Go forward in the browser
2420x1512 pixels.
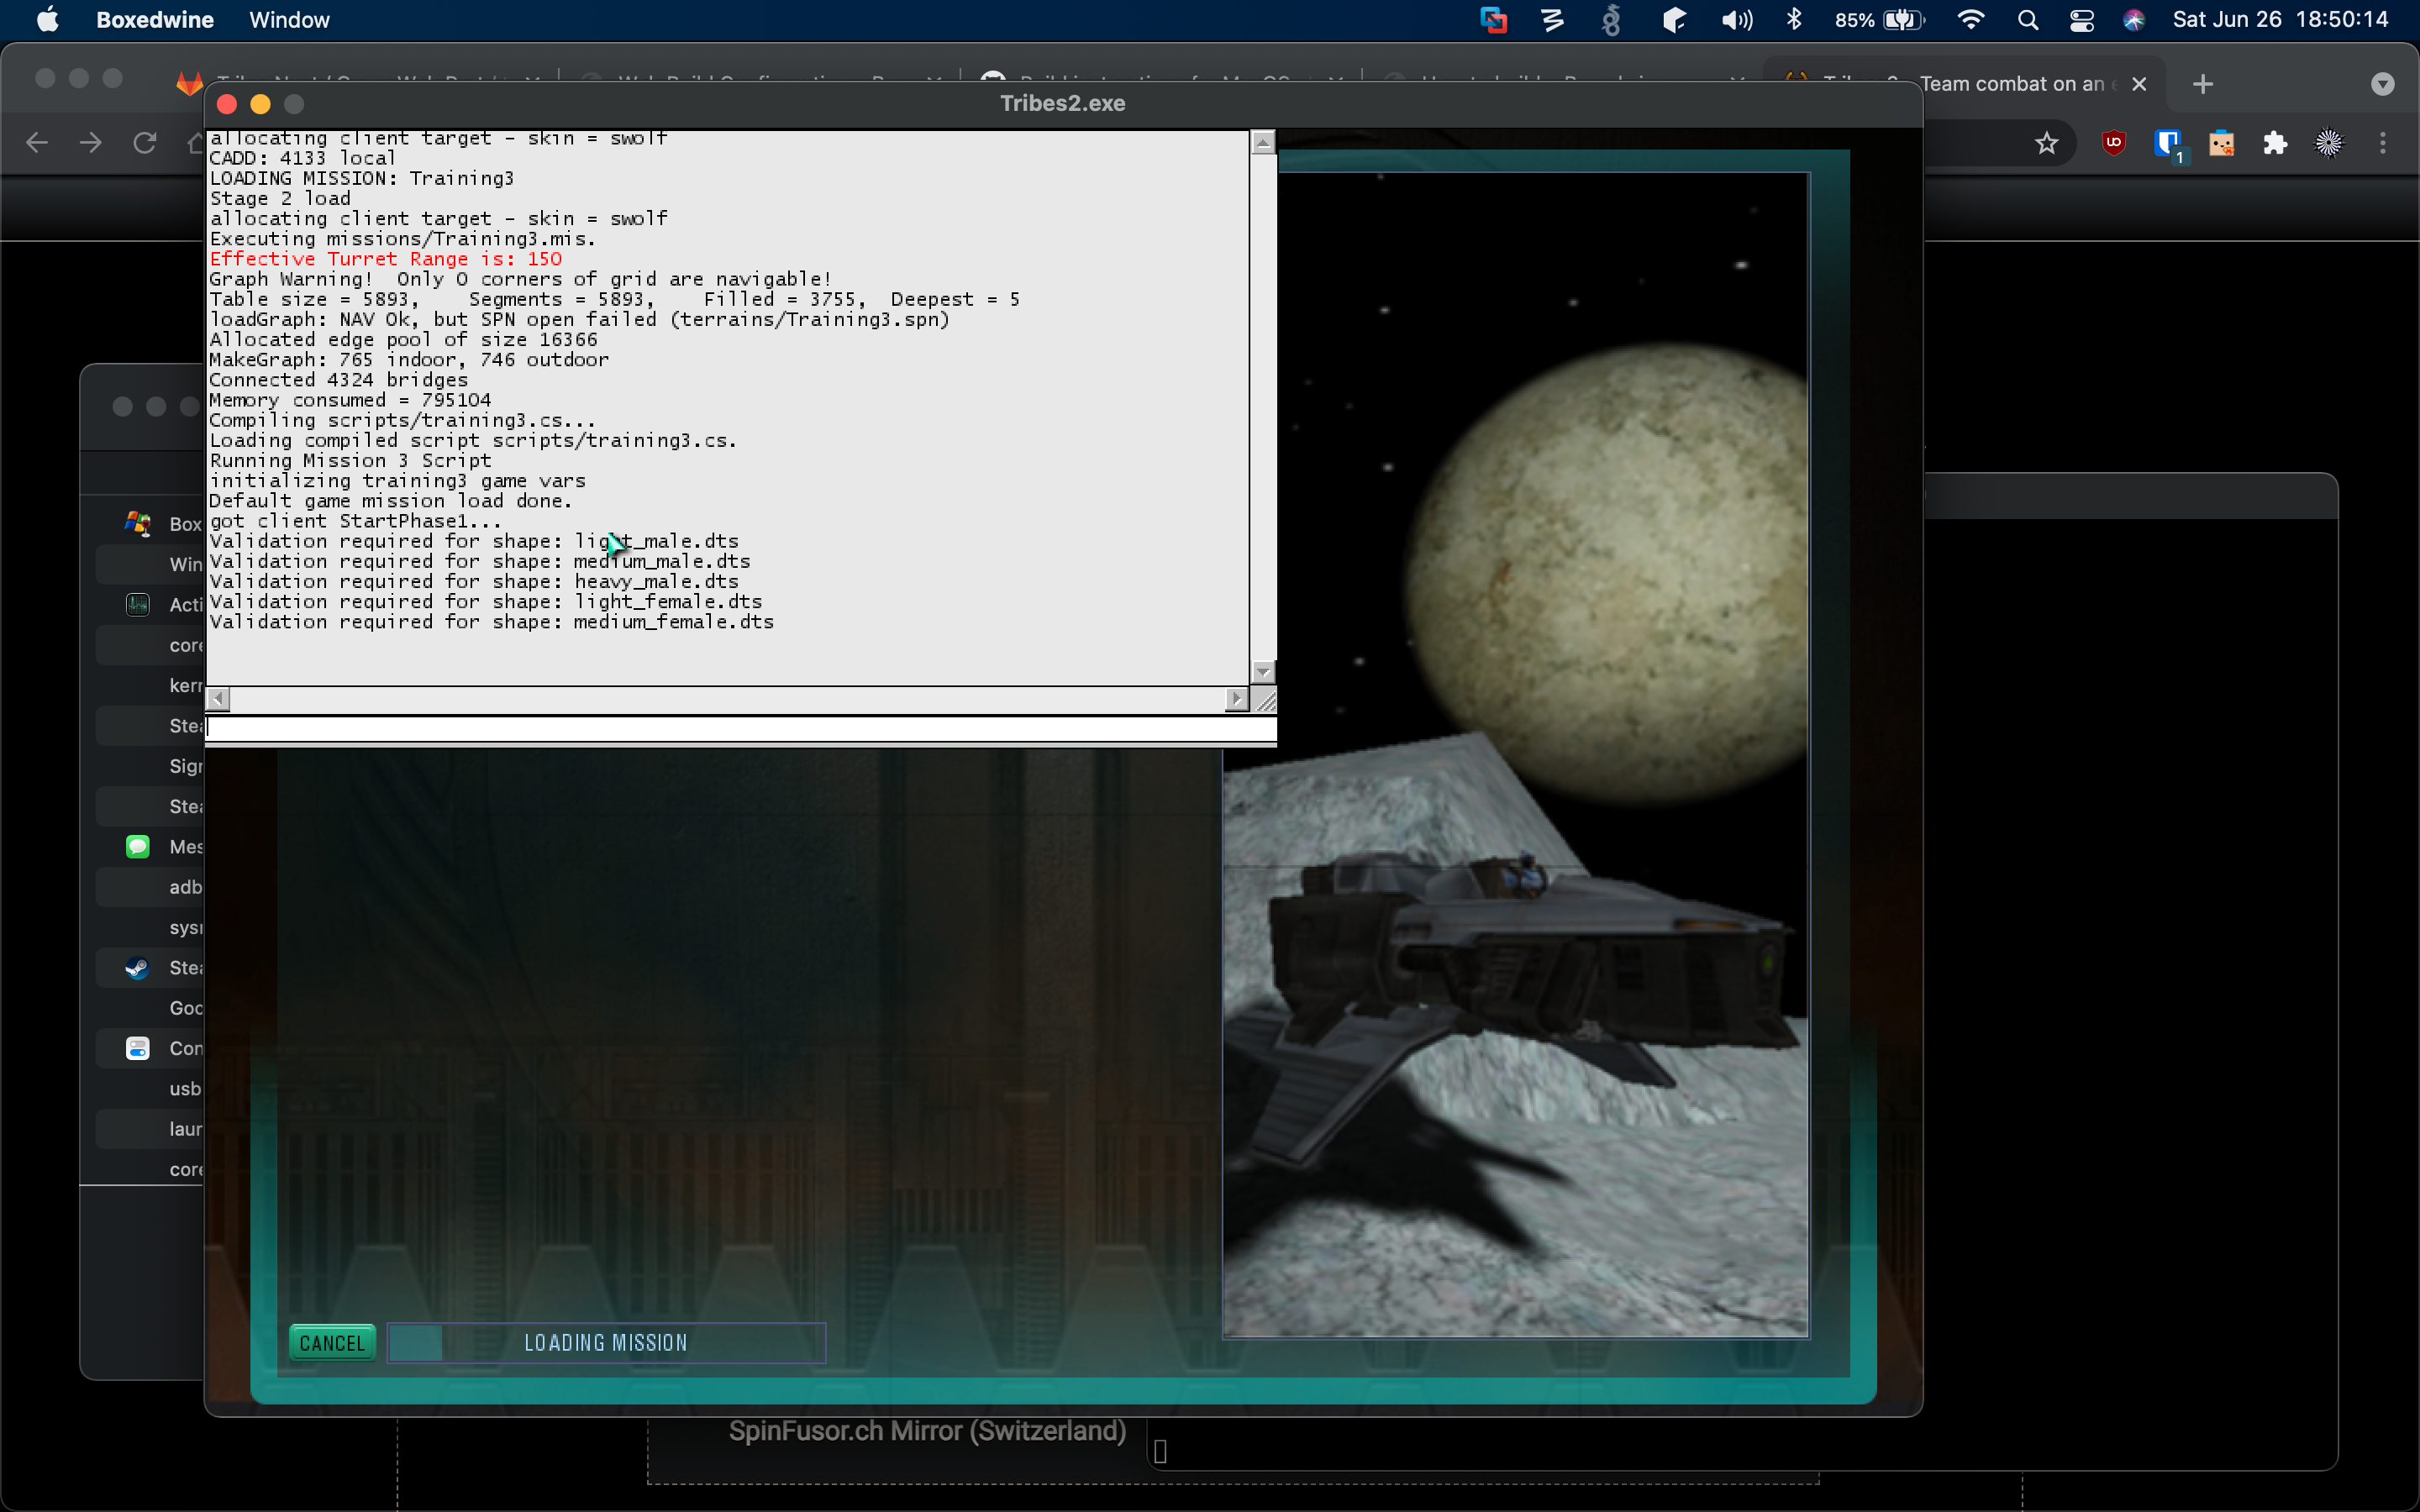point(90,143)
